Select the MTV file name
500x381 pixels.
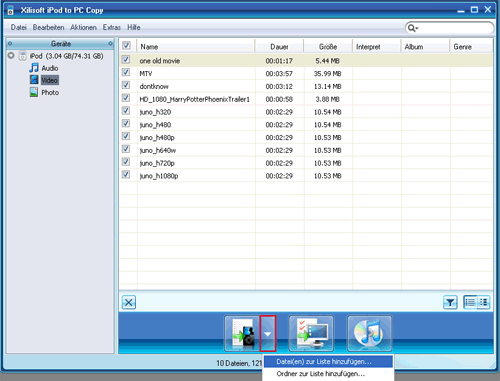pyautogui.click(x=146, y=74)
